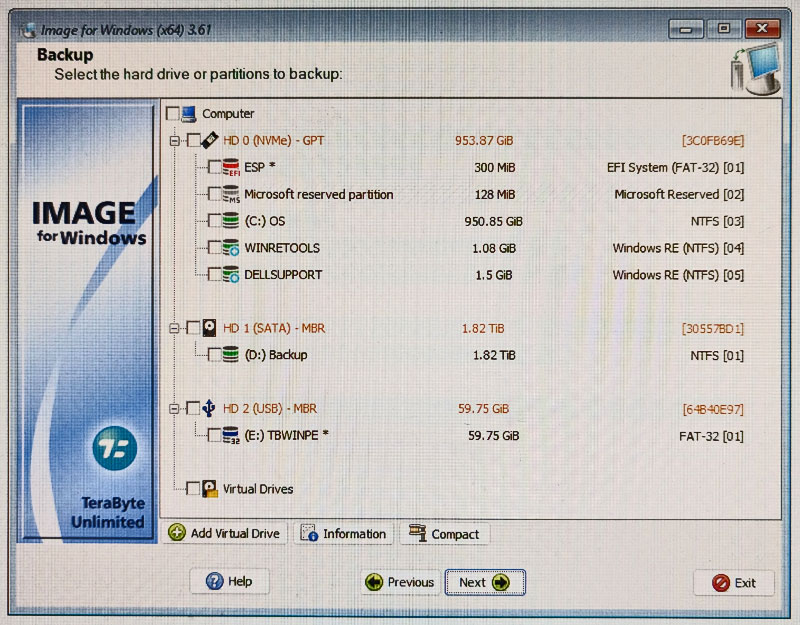Select the Virtual Drives label
The height and width of the screenshot is (625, 800).
[x=258, y=489]
